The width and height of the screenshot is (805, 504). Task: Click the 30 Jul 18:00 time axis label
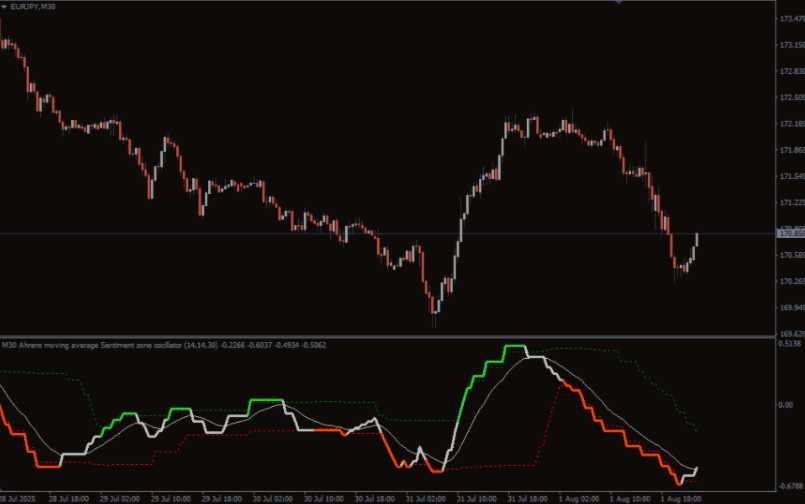[375, 498]
